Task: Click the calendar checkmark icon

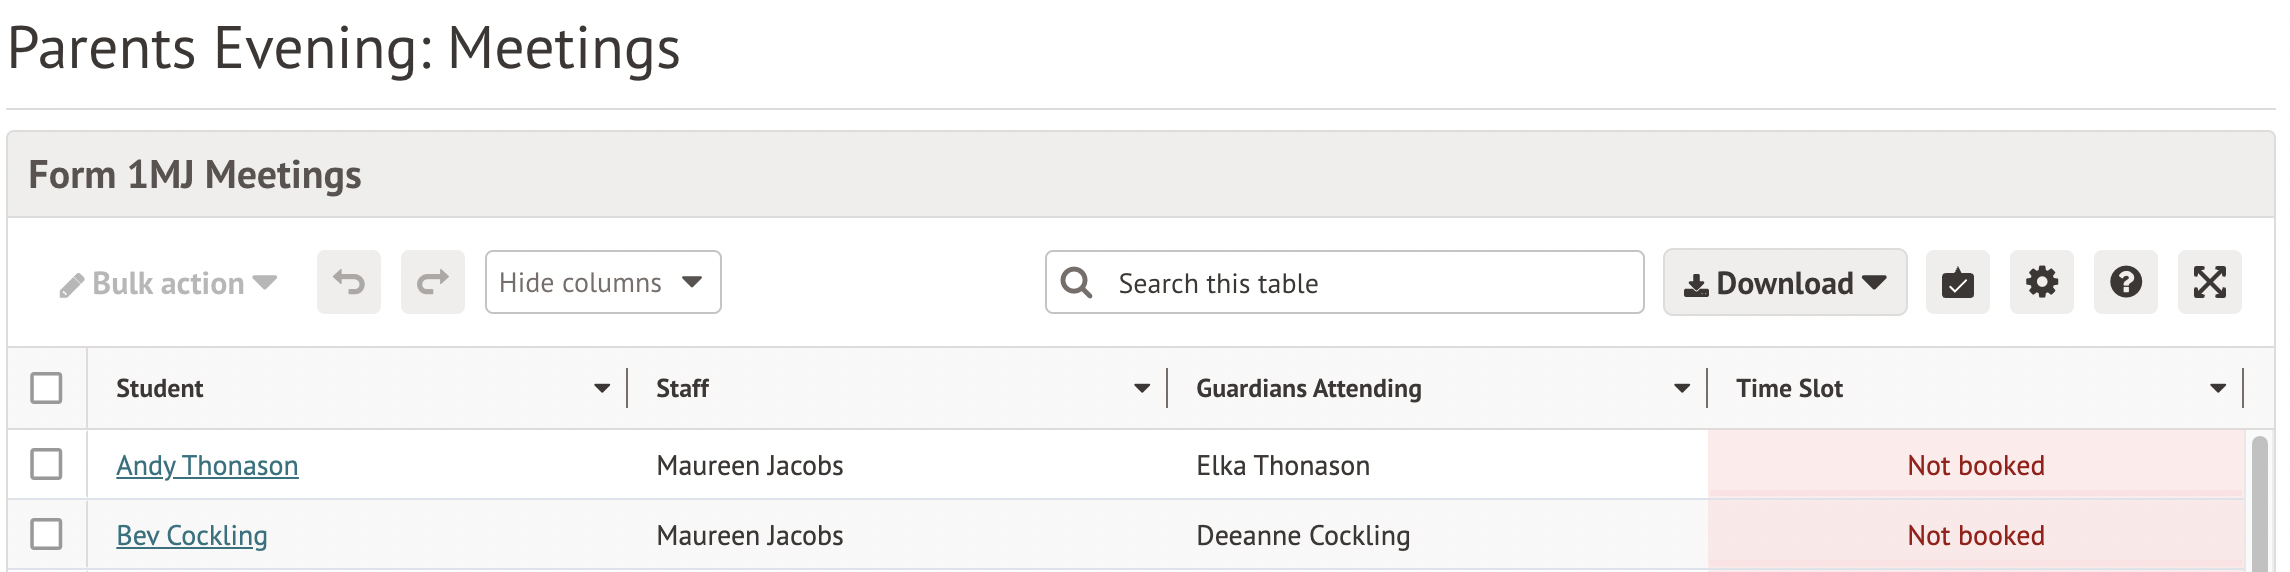Action: [x=1957, y=282]
